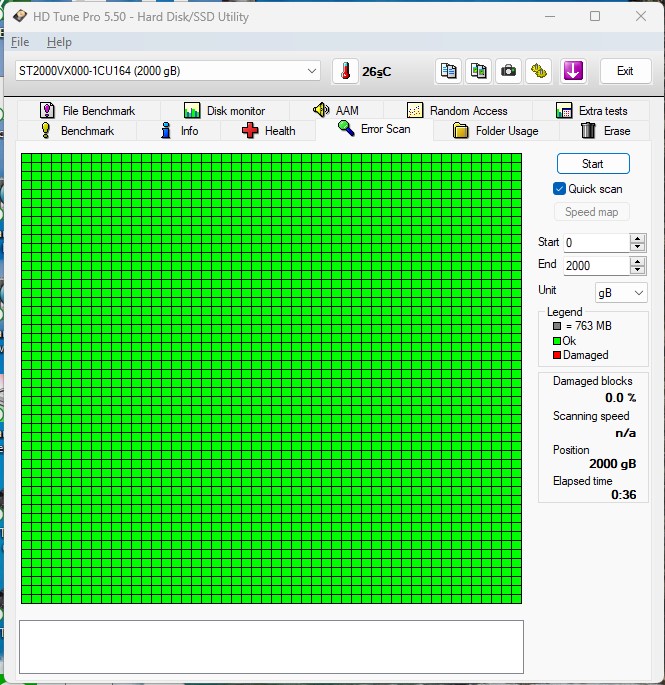Screen dimensions: 665x685
Task: Open the Health tab
Action: pyautogui.click(x=268, y=131)
